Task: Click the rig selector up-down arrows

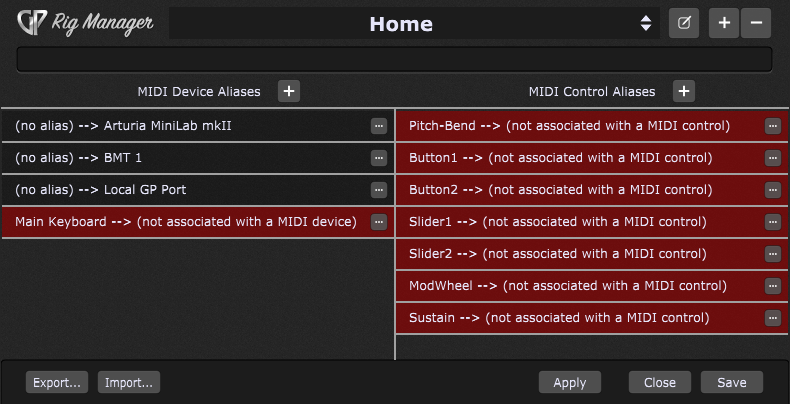Action: tap(646, 23)
